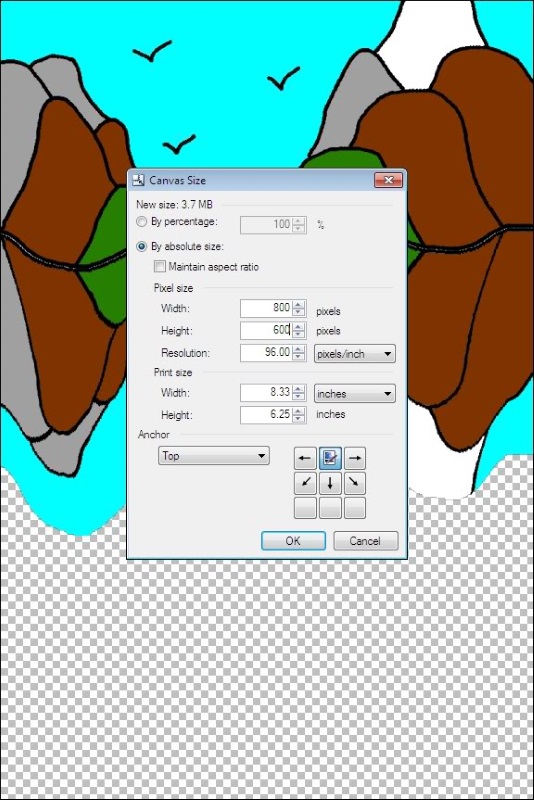Select bottom-center blank anchor button
Viewport: 534px width, 800px height.
coord(330,508)
